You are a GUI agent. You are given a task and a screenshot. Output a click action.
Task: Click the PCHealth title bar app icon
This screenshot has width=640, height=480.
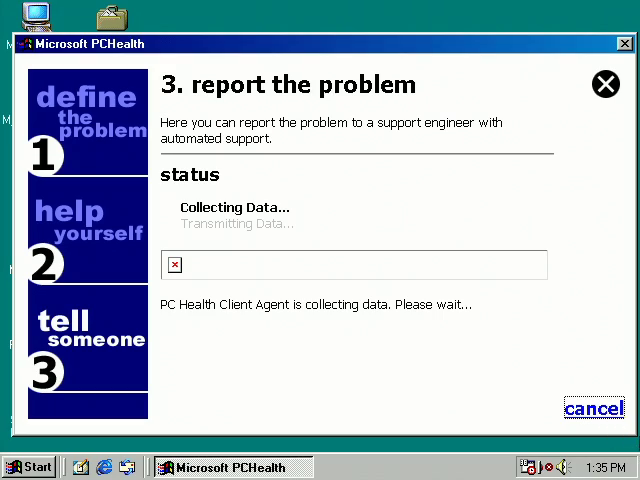tap(25, 44)
